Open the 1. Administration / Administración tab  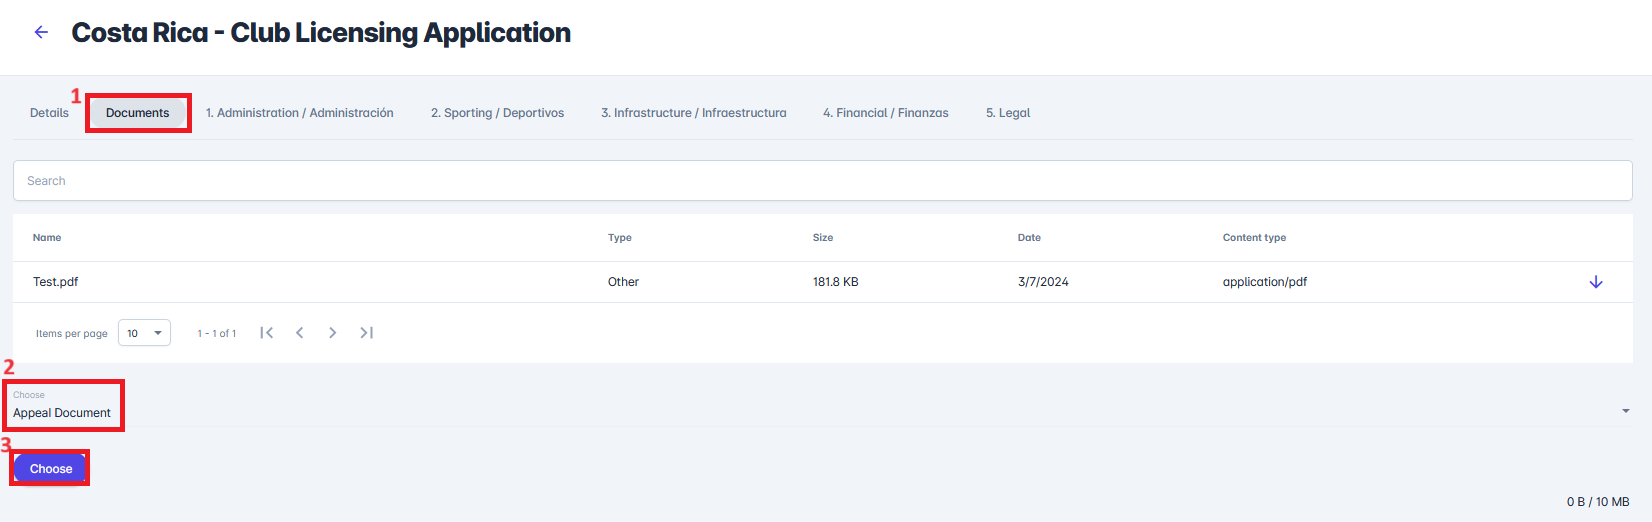point(299,113)
